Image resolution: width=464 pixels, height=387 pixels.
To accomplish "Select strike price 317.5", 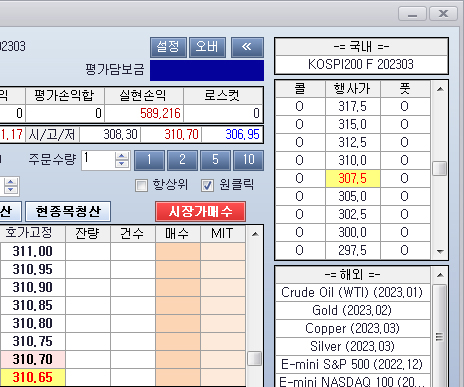I will [353, 107].
